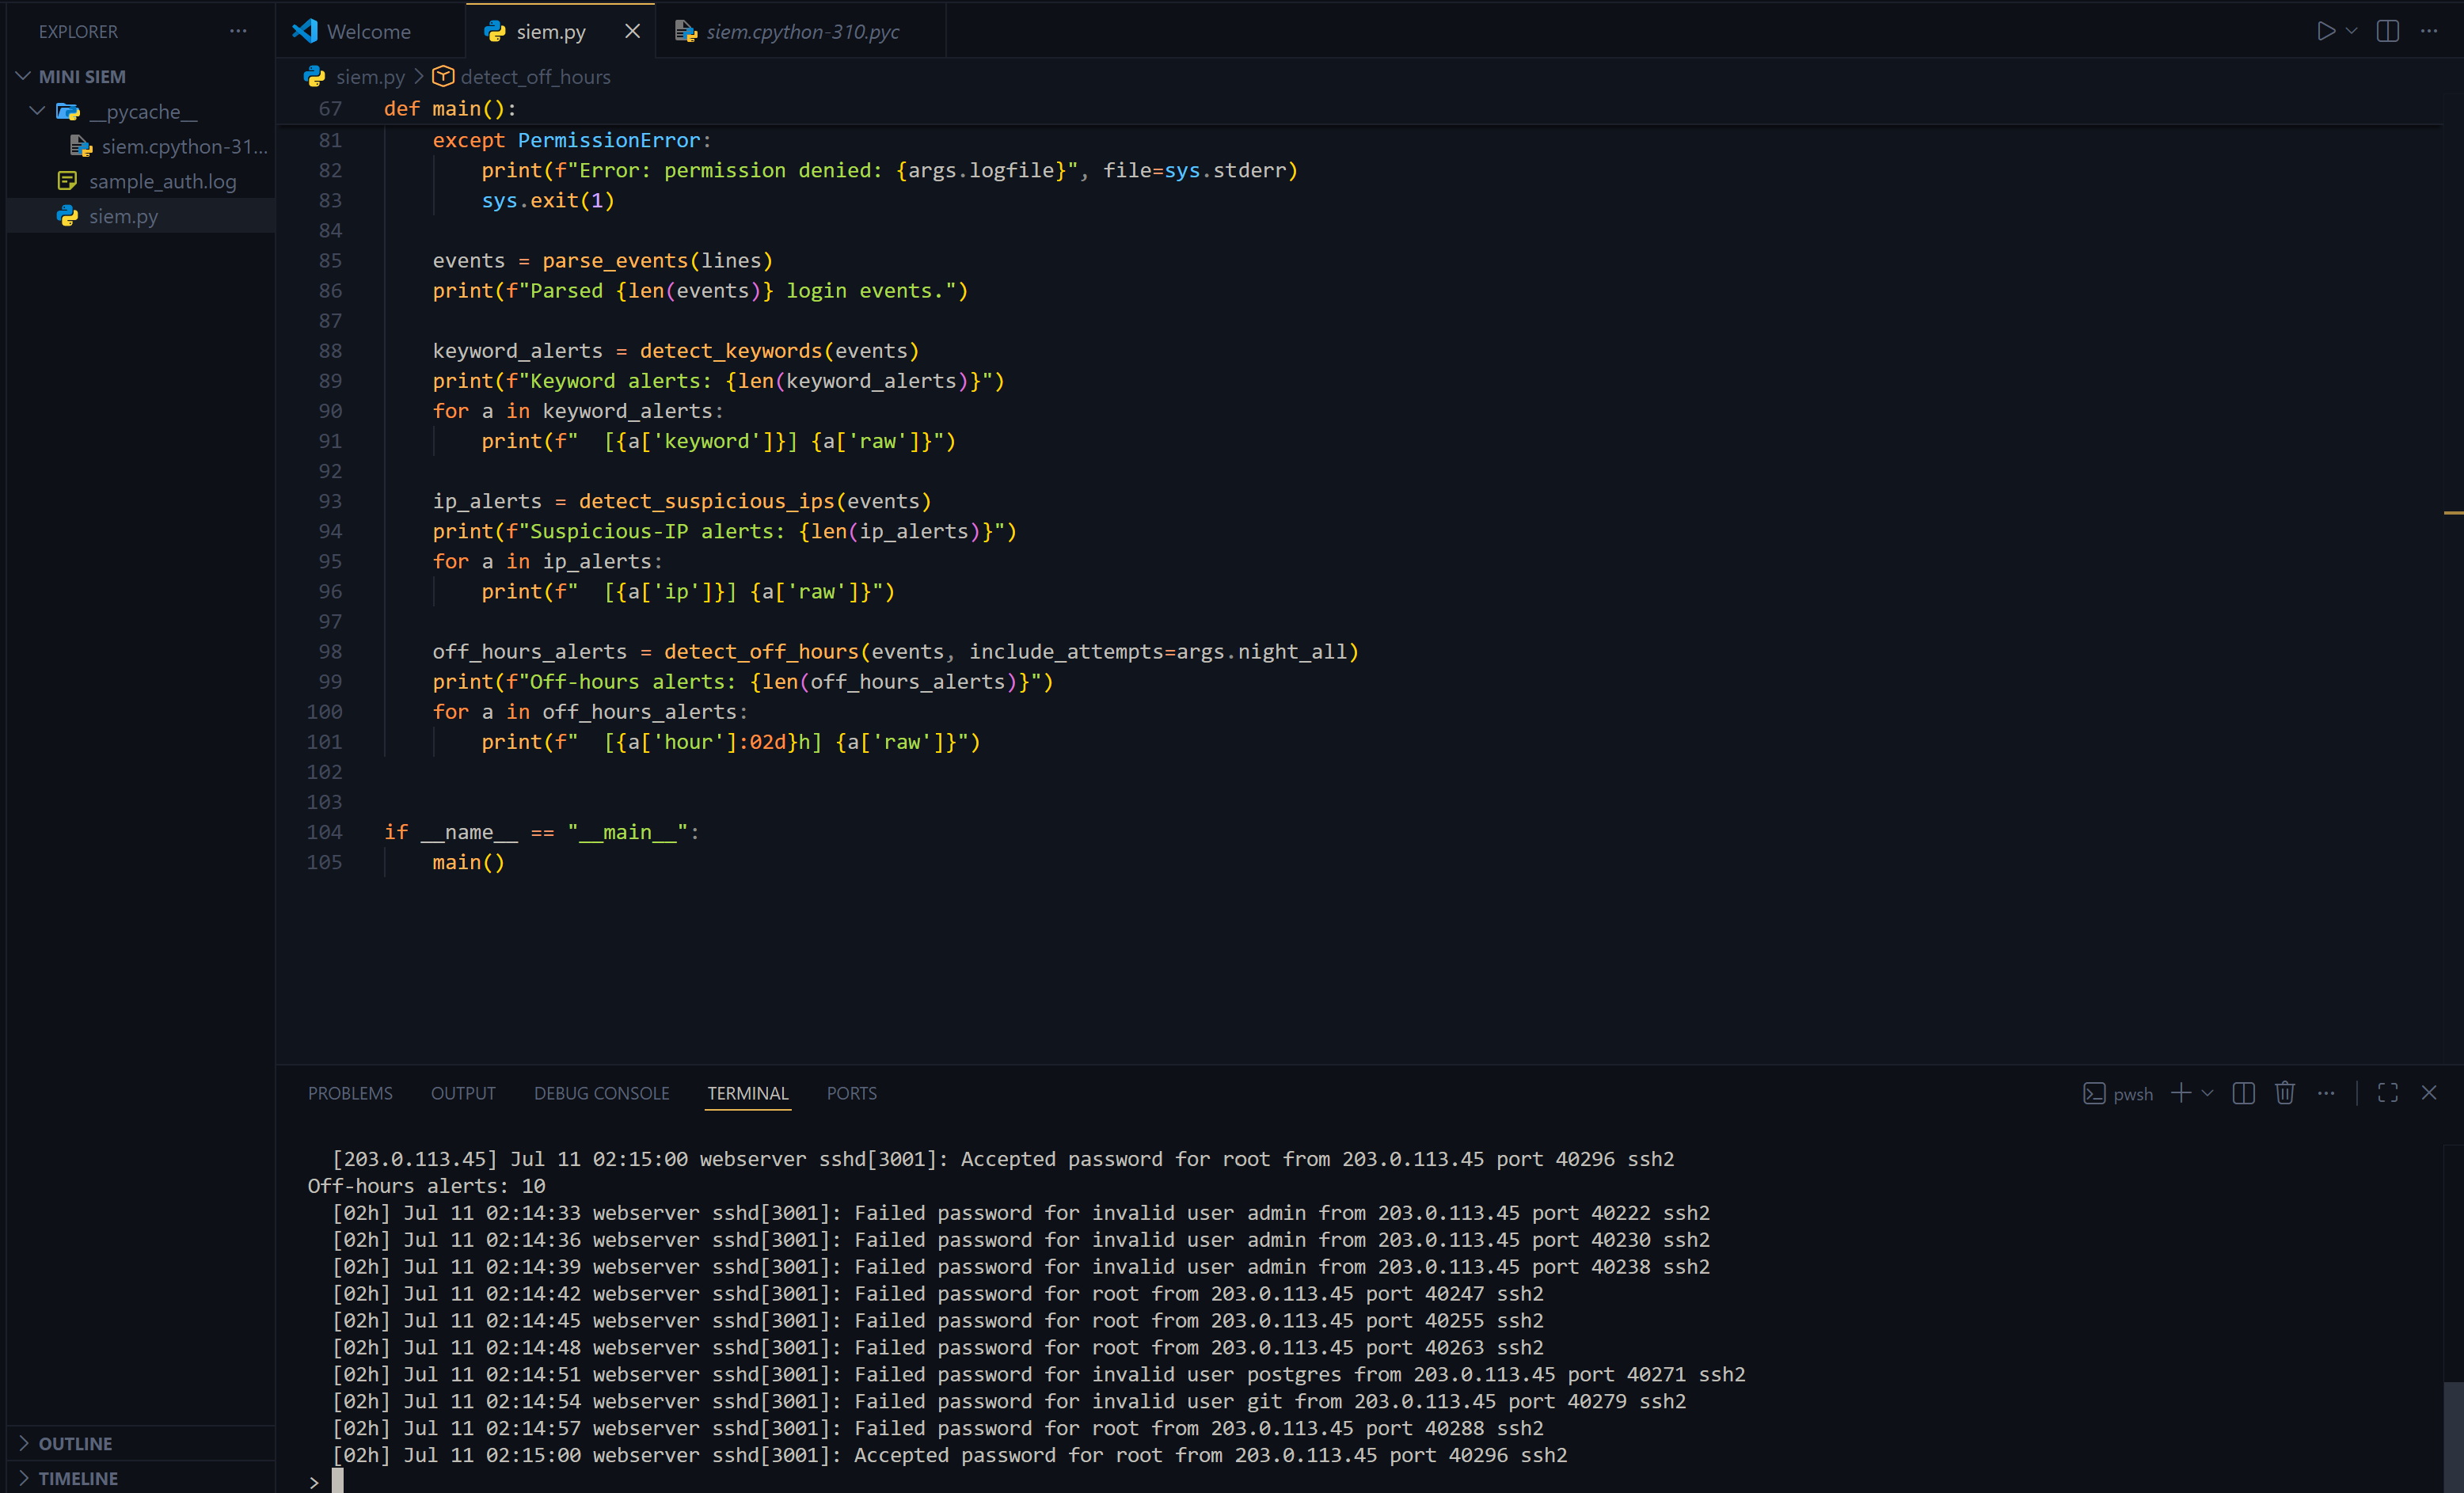Viewport: 2464px width, 1493px height.
Task: Click 'detect_suspicious_ips' on line 93
Action: [x=706, y=501]
